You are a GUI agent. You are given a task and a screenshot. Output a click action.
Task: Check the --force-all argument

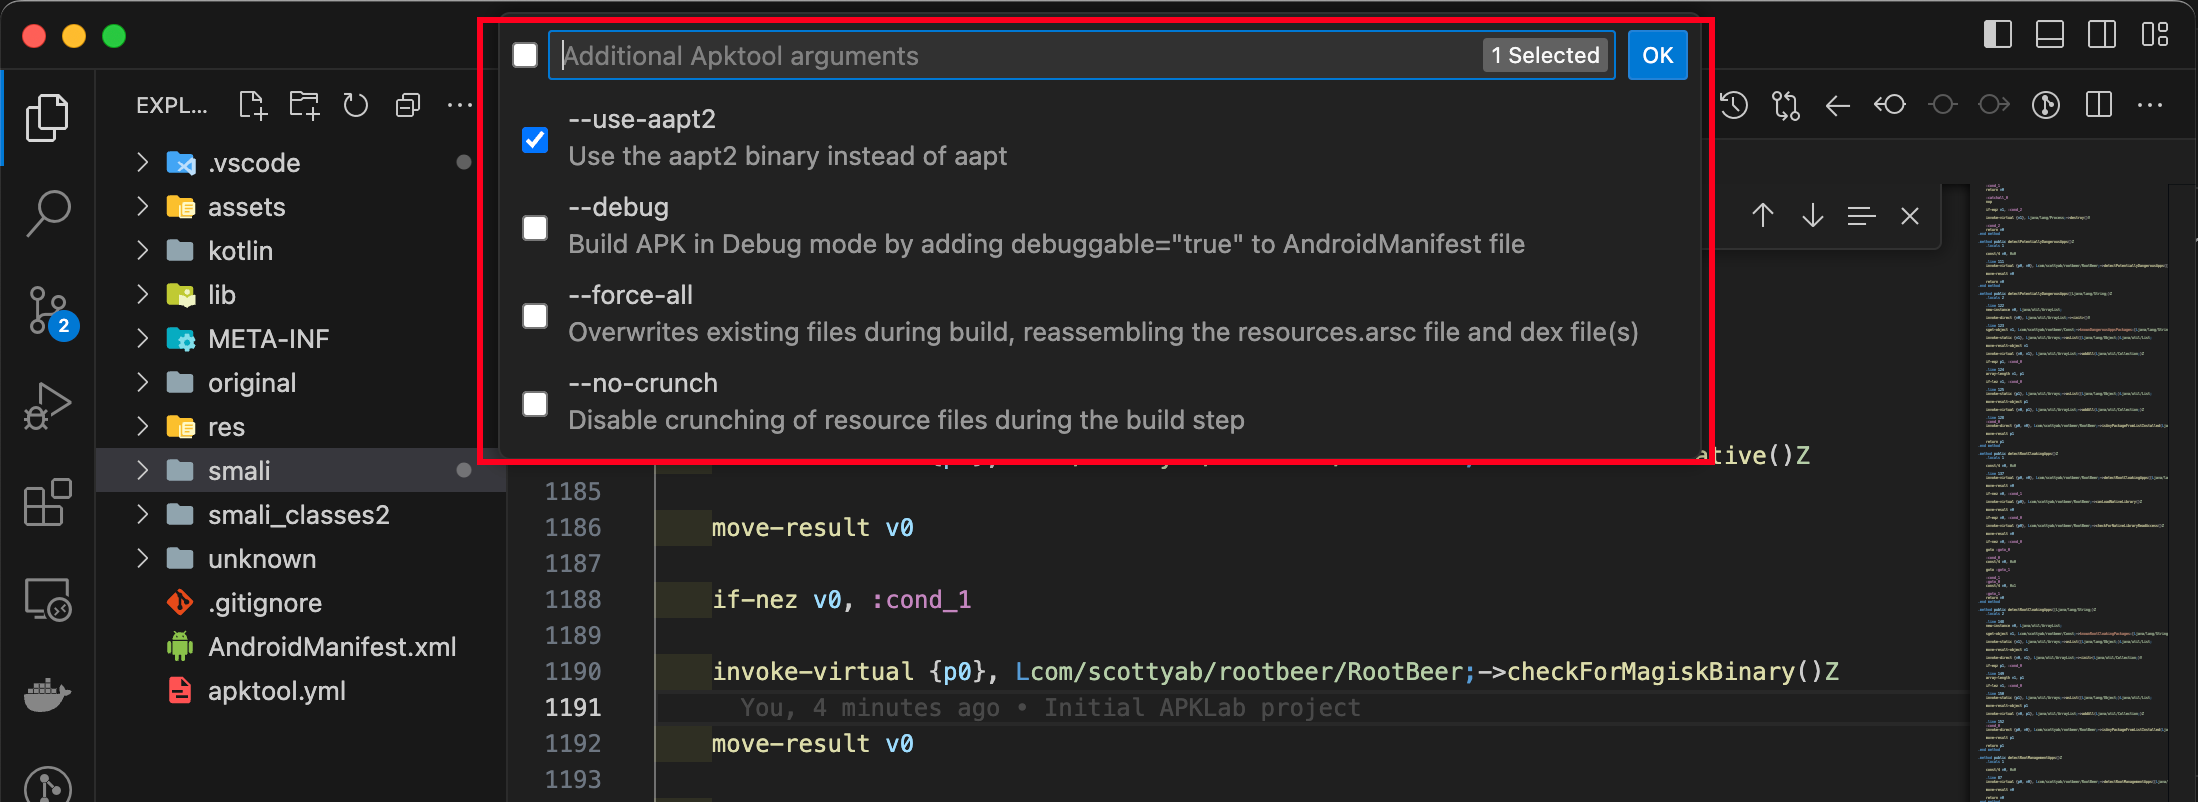click(x=535, y=316)
